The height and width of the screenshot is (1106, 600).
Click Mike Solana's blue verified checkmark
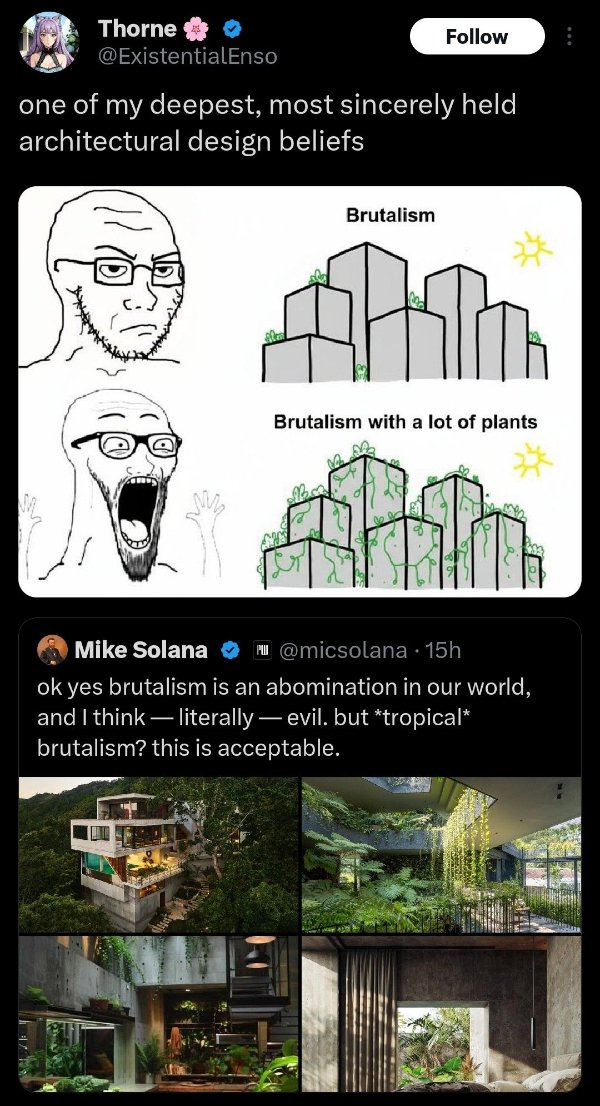[229, 651]
